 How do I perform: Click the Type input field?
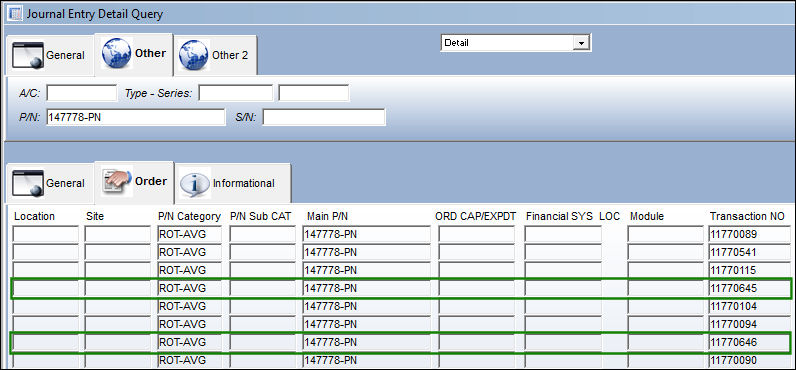pyautogui.click(x=235, y=93)
